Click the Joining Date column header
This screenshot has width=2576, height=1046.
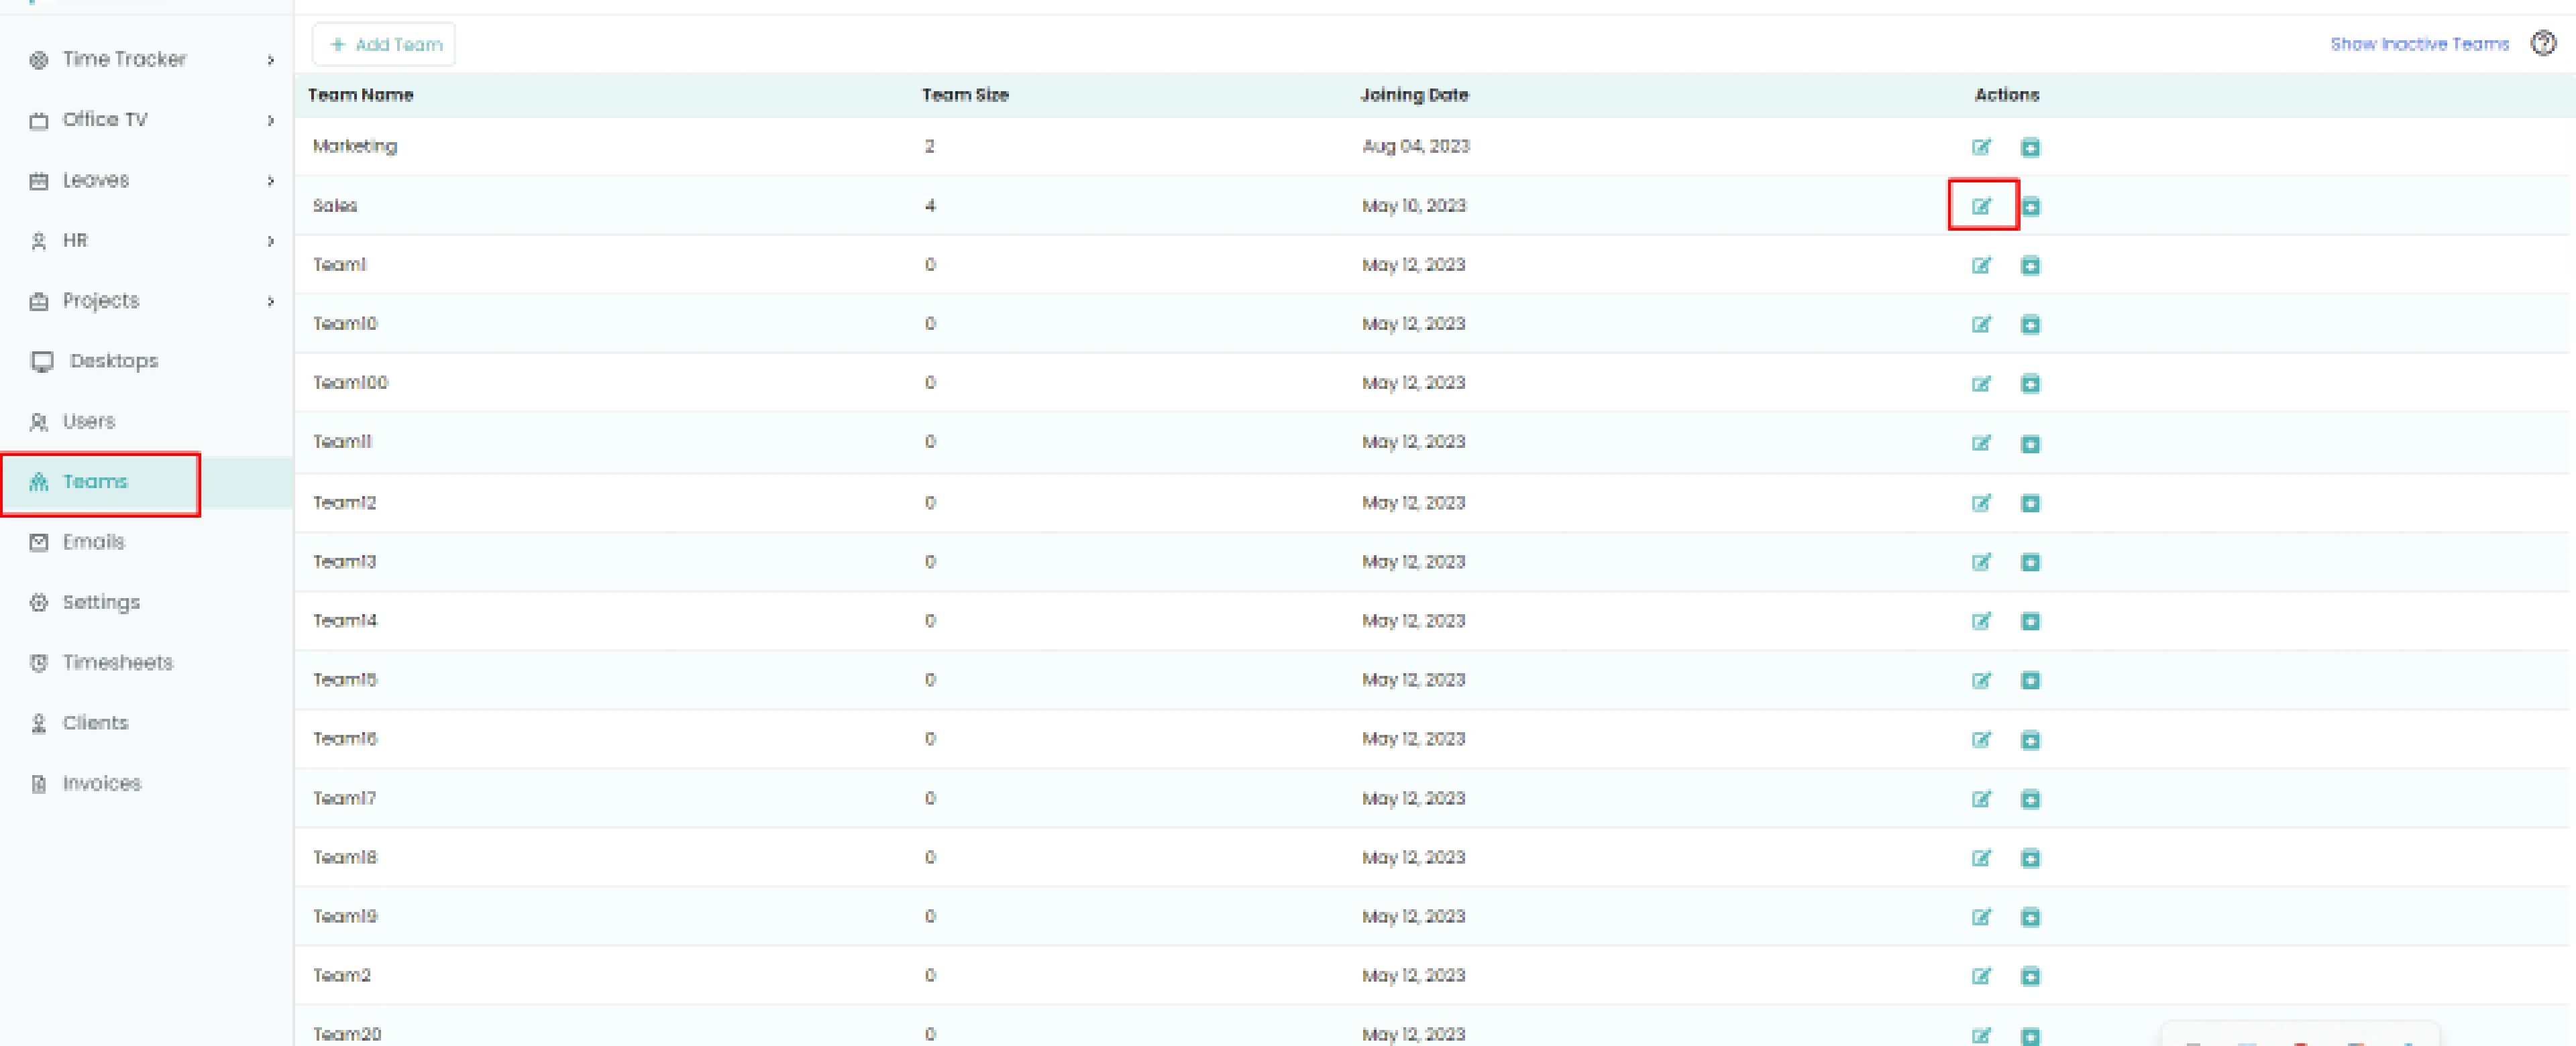tap(1414, 95)
